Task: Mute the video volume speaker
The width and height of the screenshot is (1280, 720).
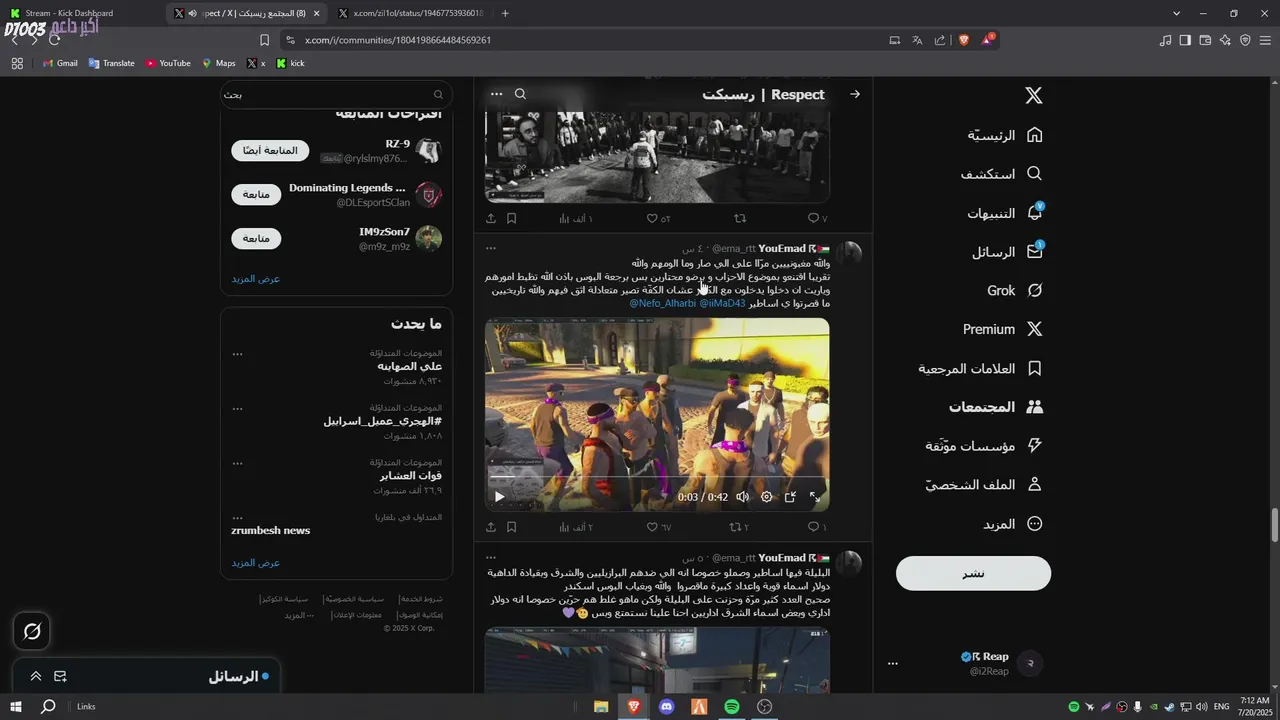Action: coord(742,497)
